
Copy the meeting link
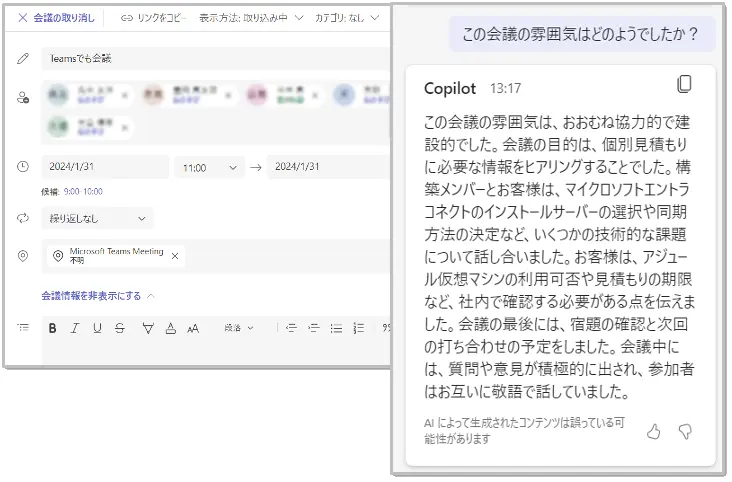153,18
